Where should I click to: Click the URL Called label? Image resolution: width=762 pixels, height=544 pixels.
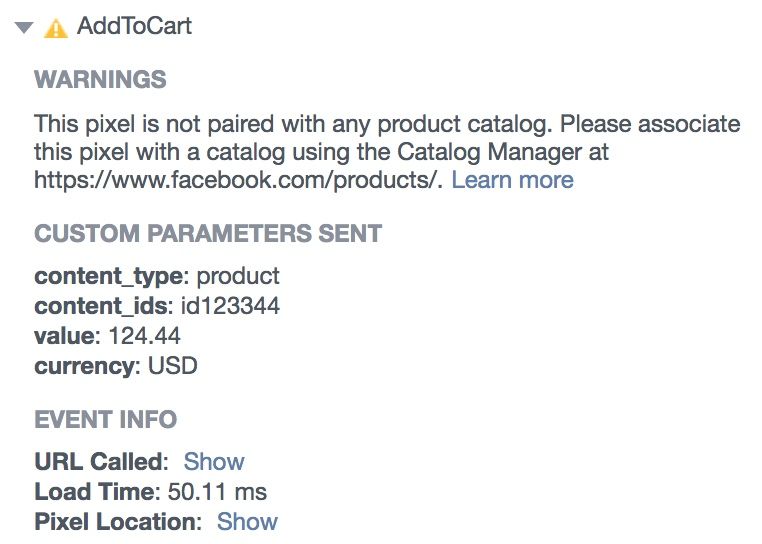click(102, 461)
